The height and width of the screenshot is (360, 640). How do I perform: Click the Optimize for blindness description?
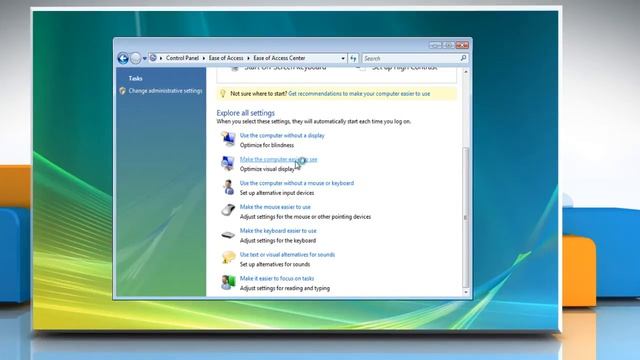267,145
